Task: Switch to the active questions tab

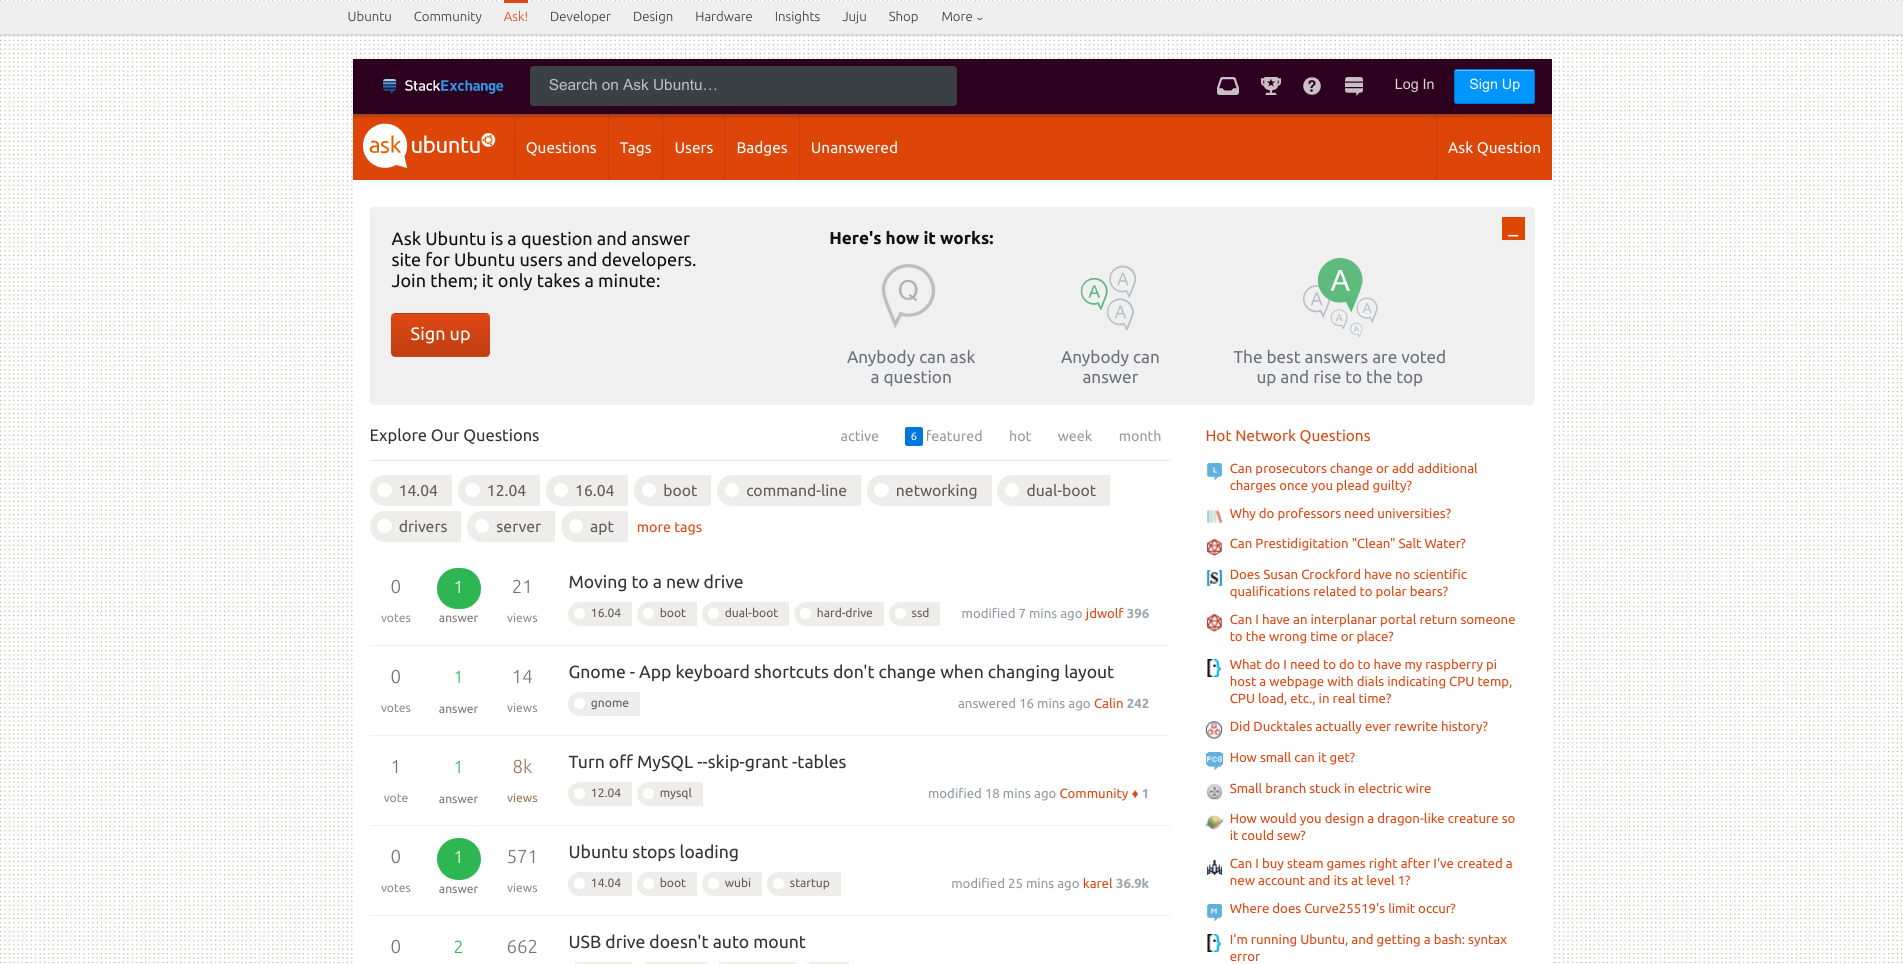Action: point(859,436)
